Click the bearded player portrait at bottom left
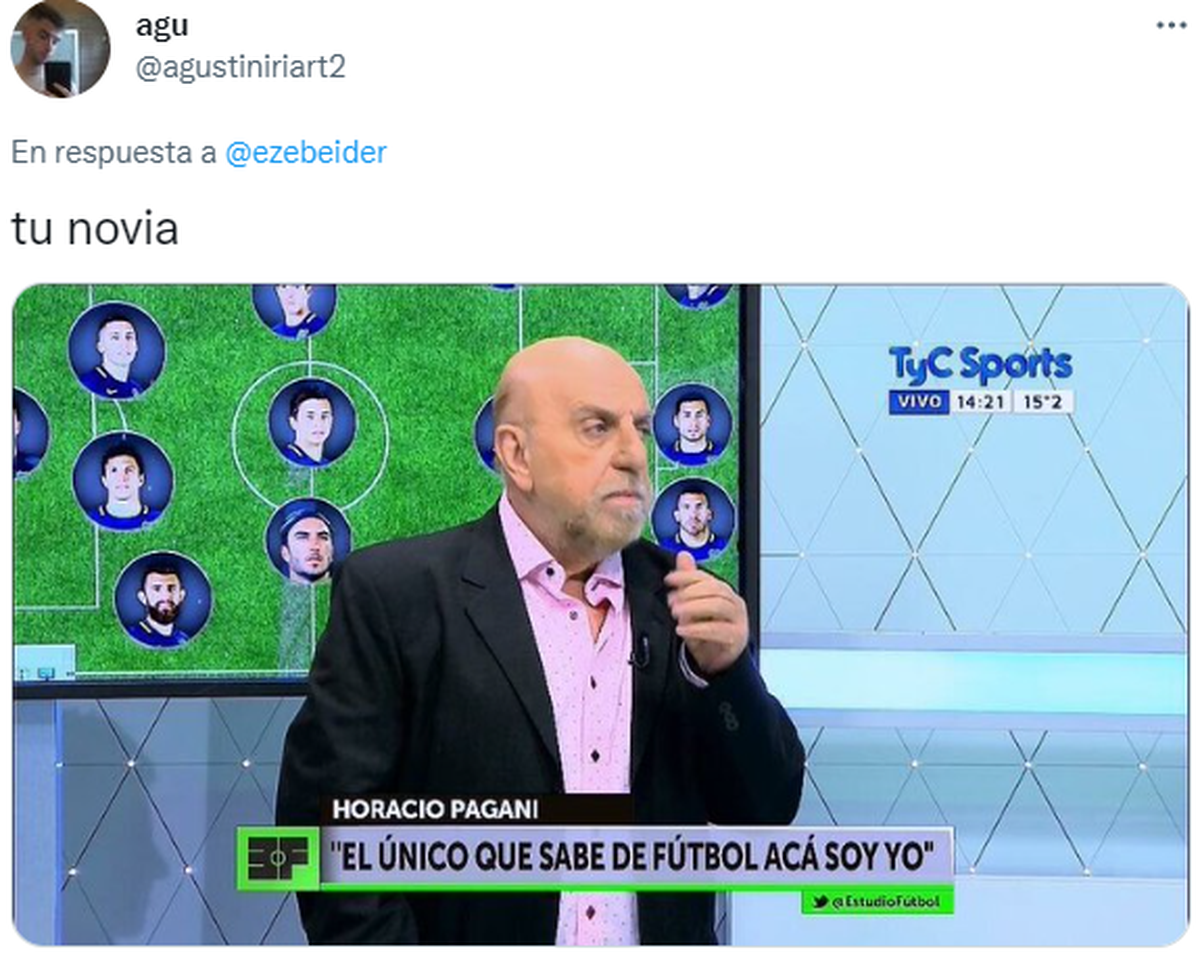This screenshot has width=1200, height=956. coord(162,599)
